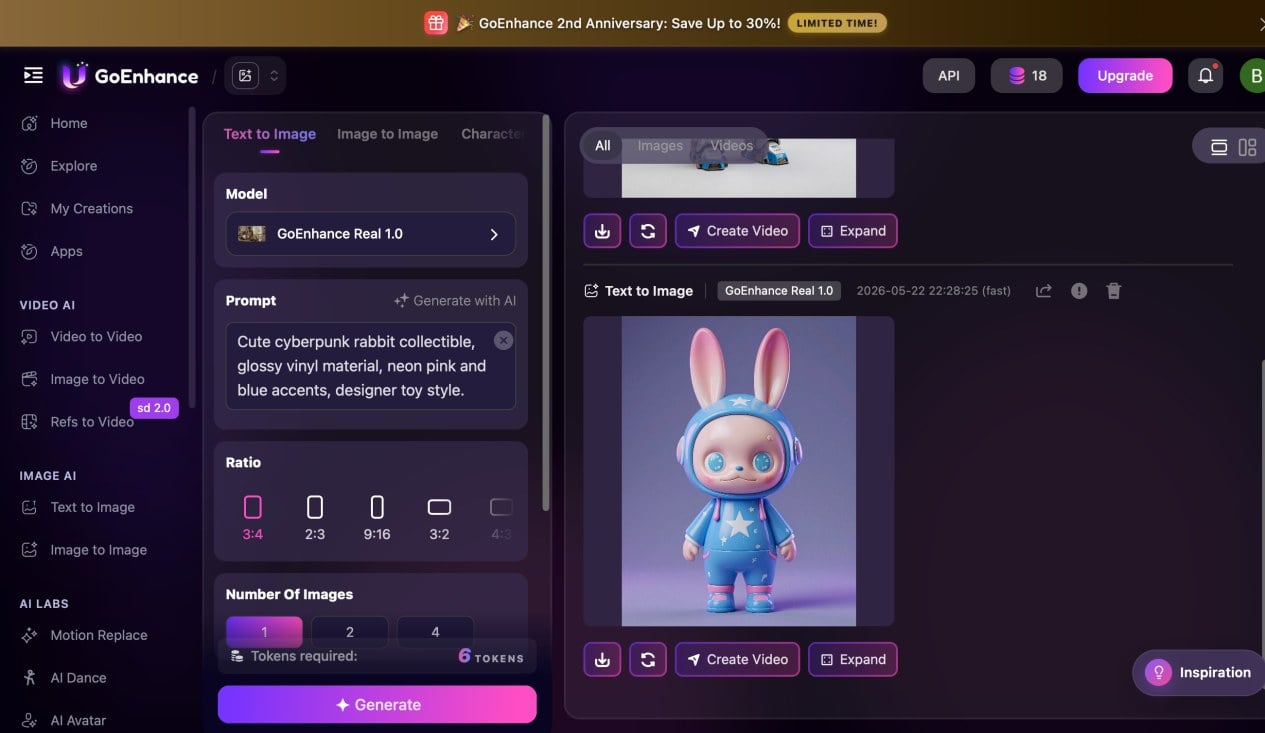Close the anniversary promotion banner
1265x733 pixels.
(1260, 23)
